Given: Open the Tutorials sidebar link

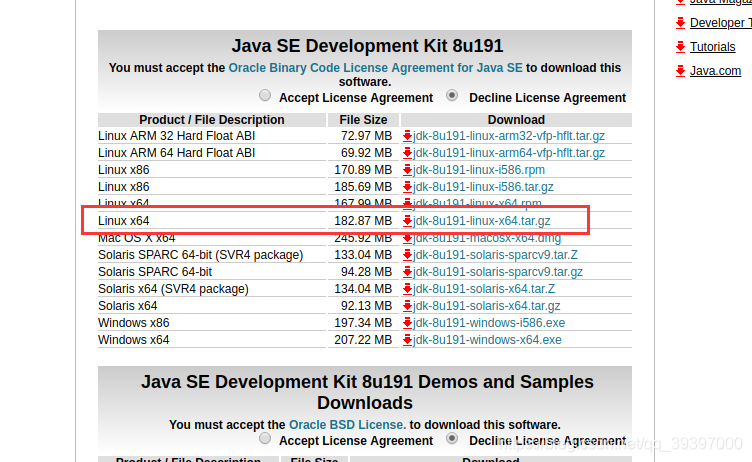Looking at the screenshot, I should (712, 47).
